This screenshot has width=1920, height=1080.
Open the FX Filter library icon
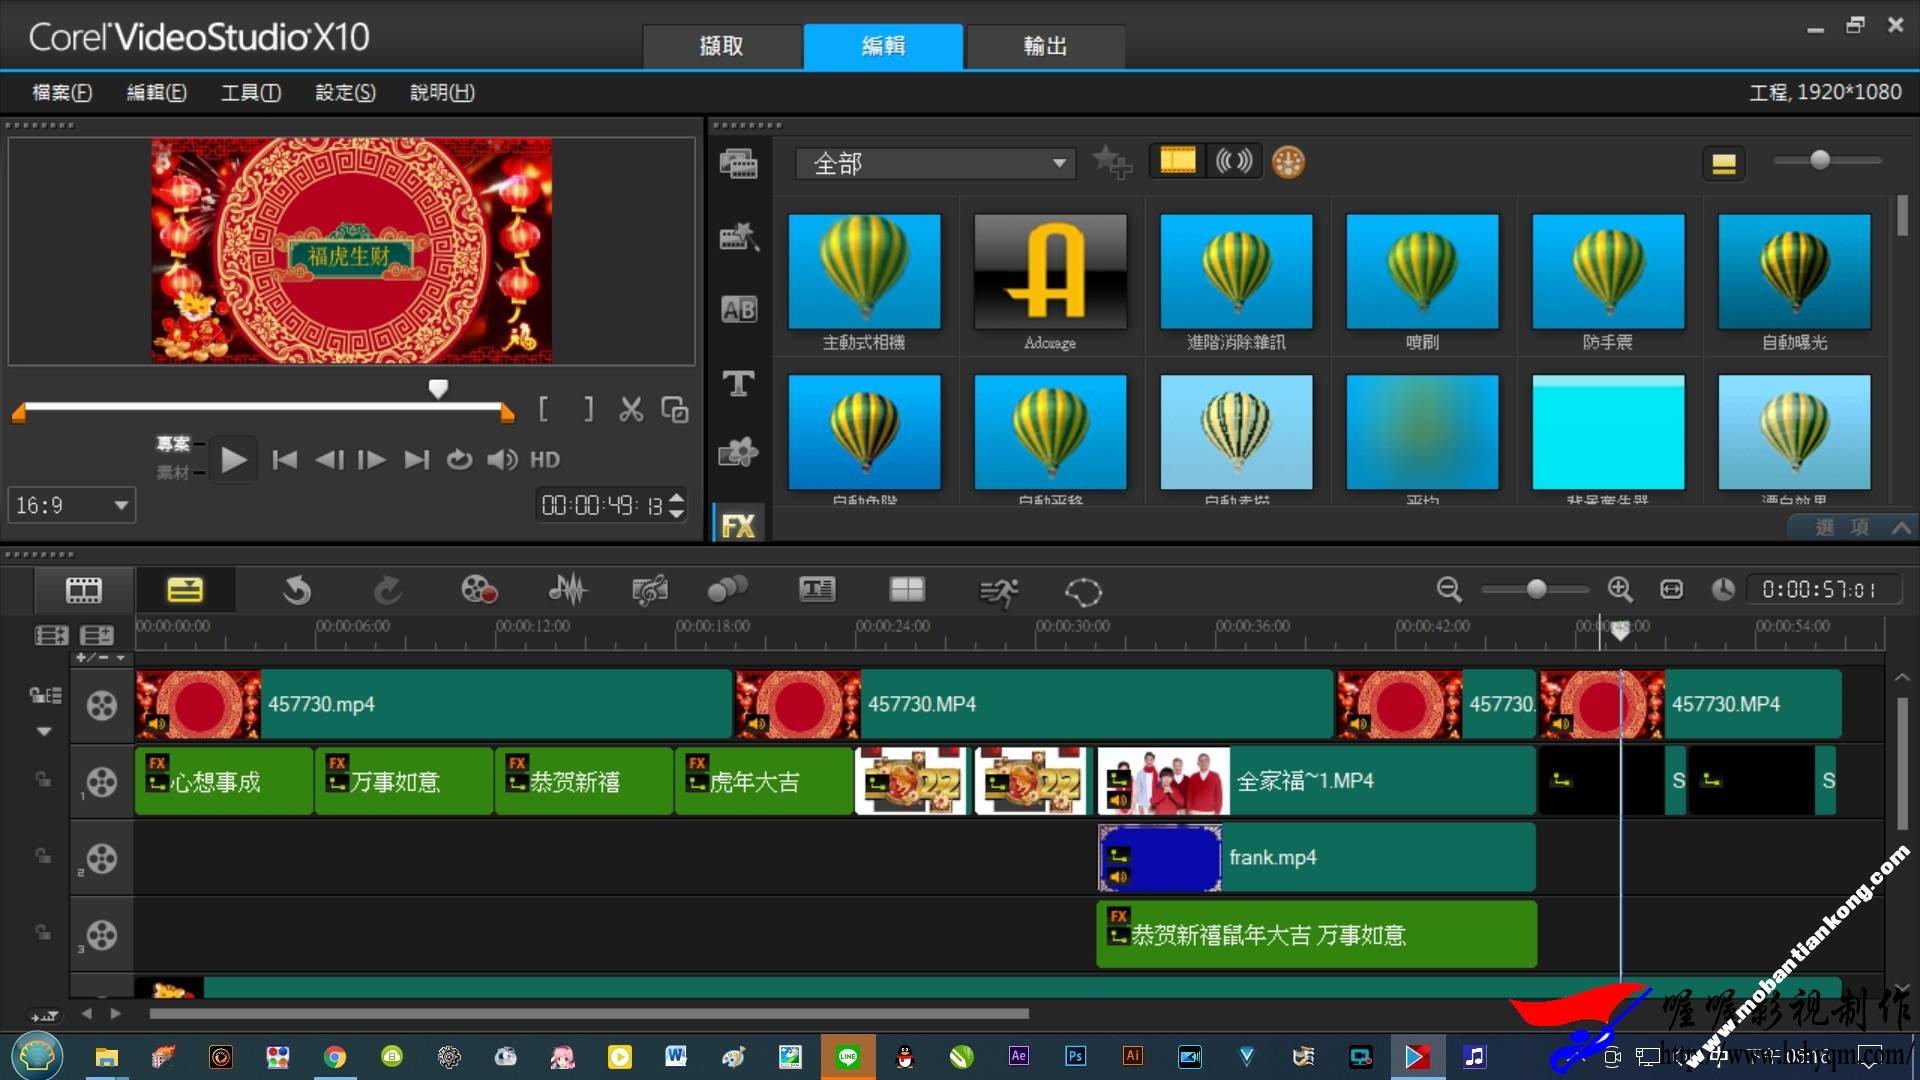[x=739, y=526]
